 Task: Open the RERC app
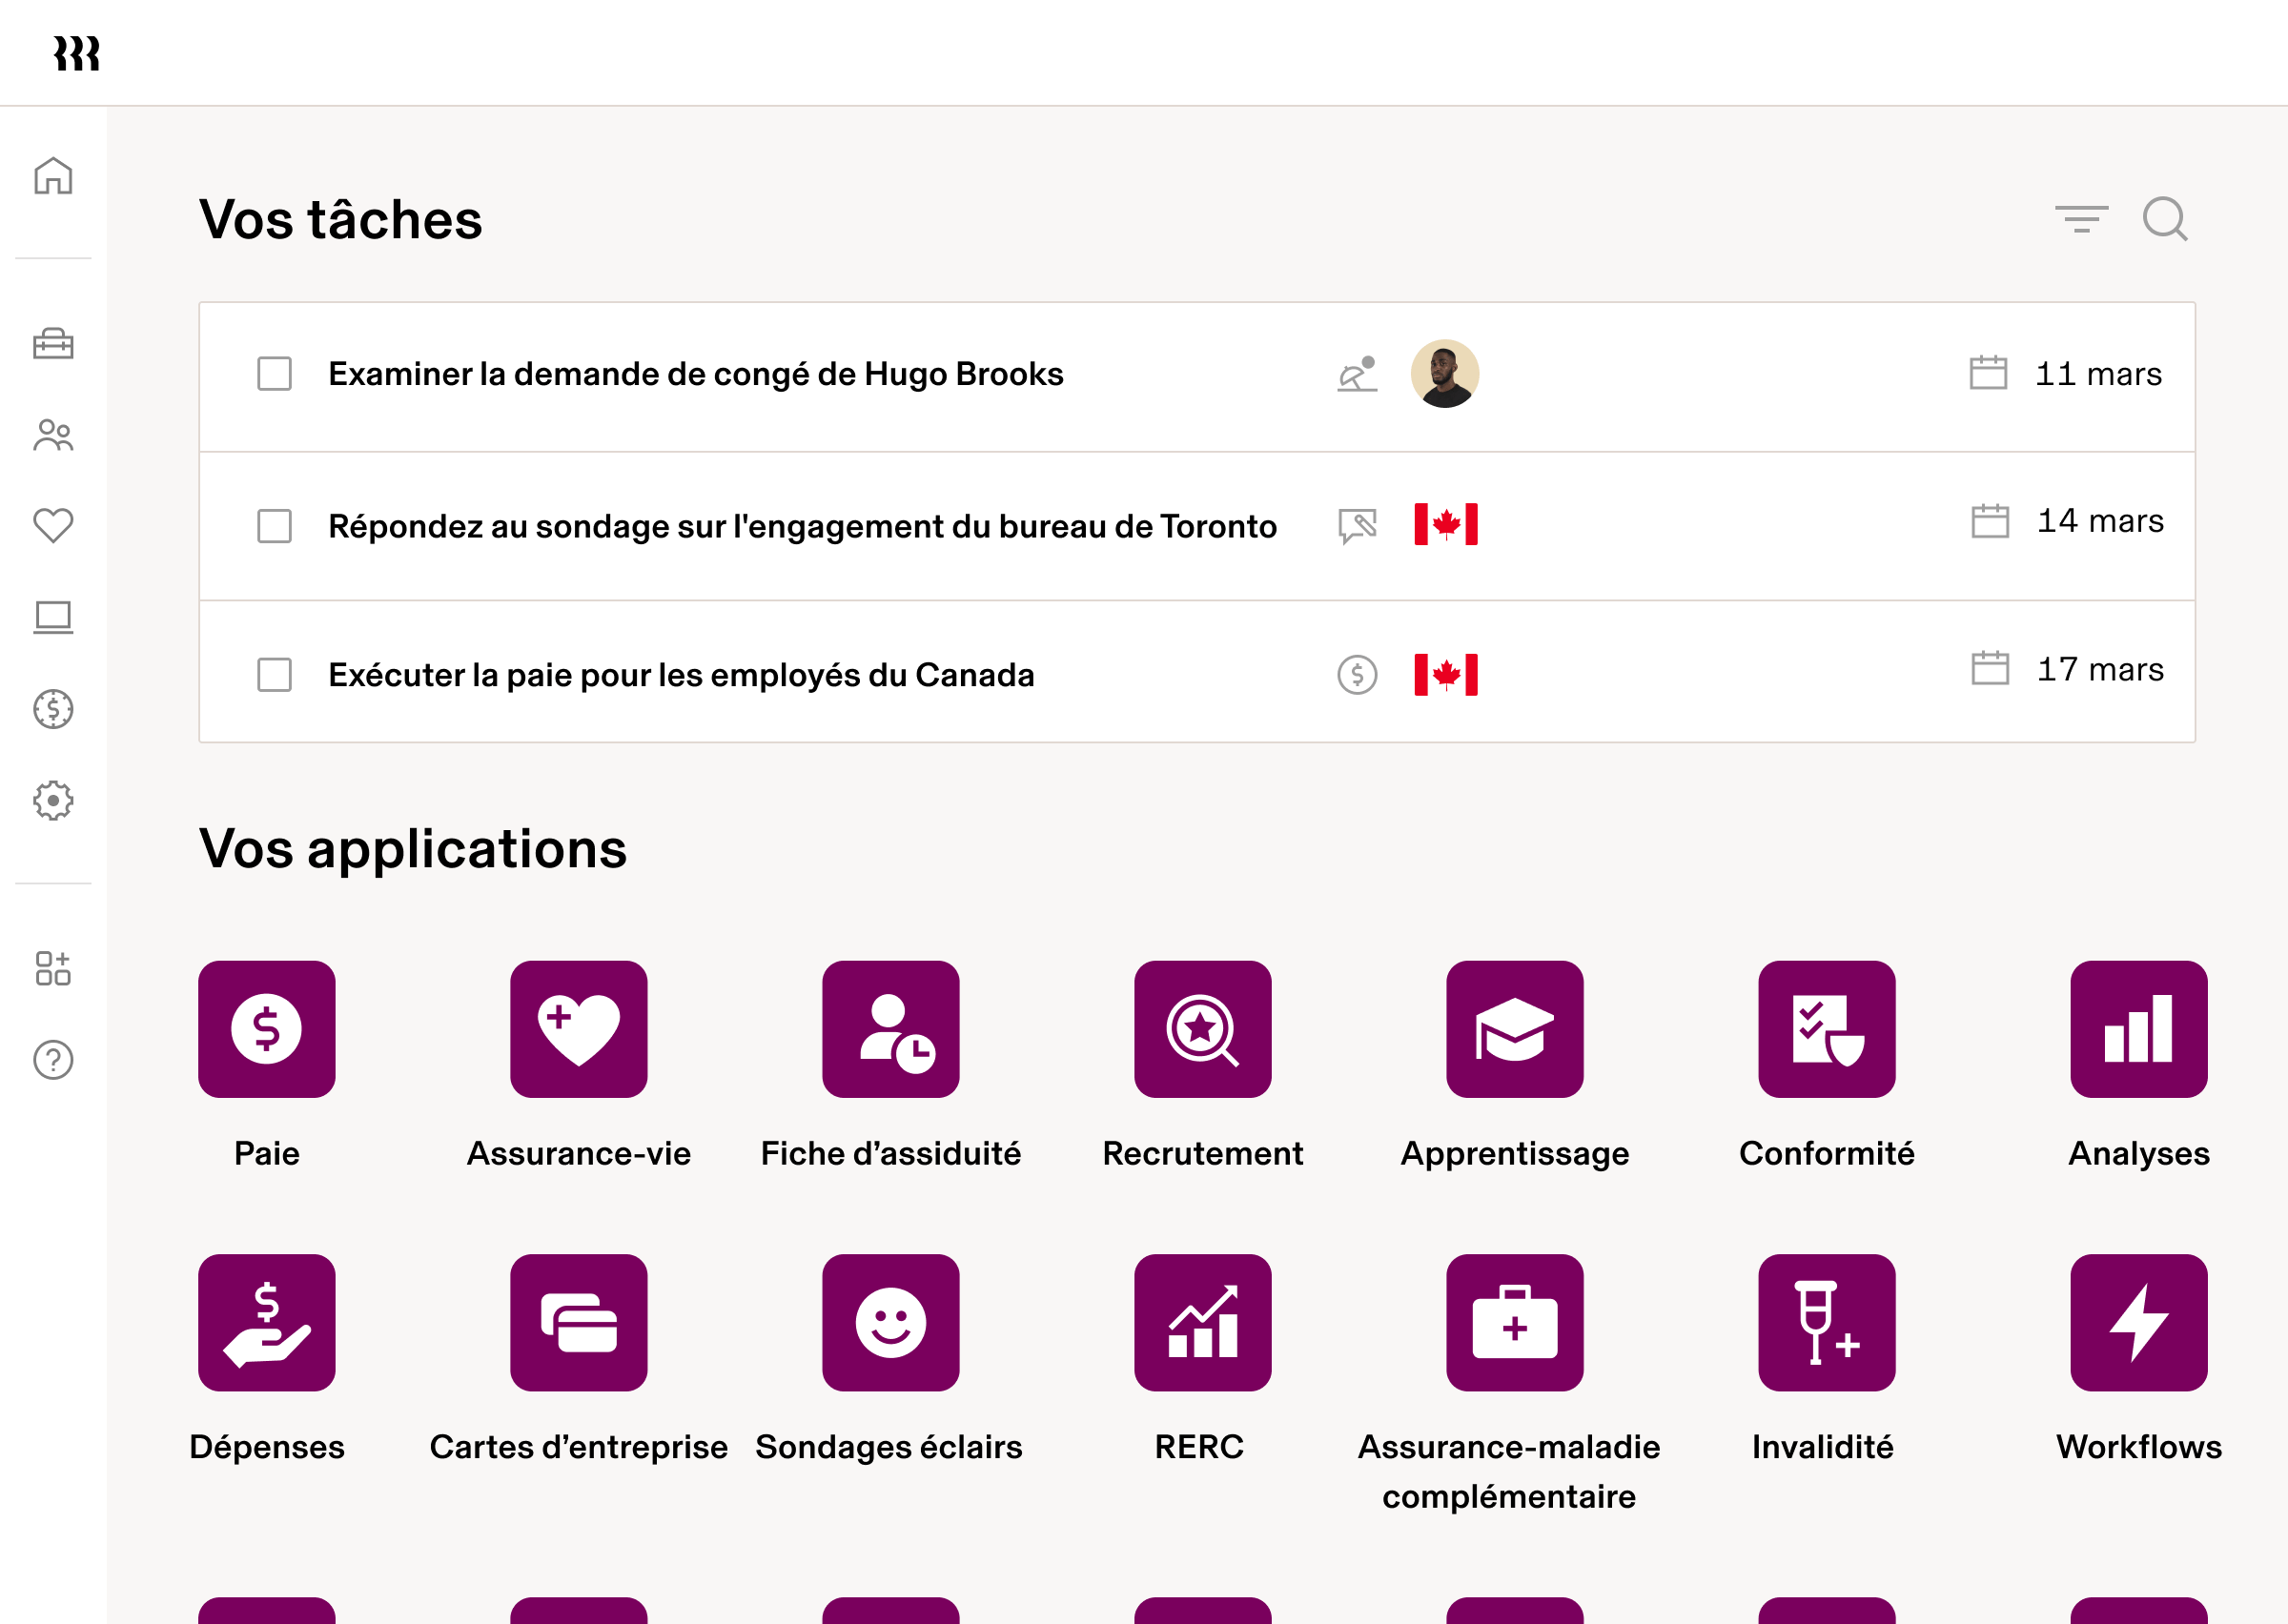point(1203,1322)
